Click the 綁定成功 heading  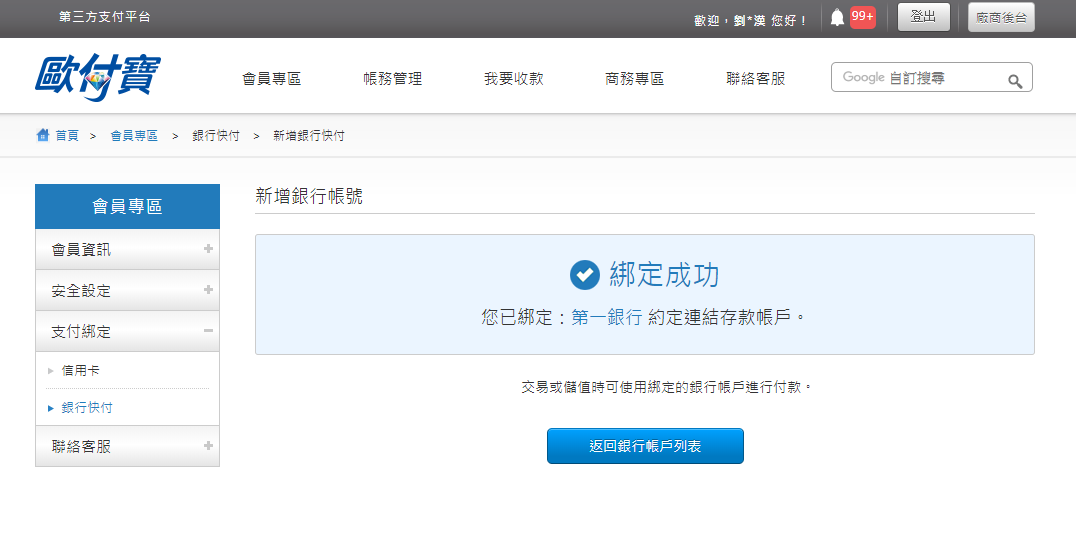click(x=664, y=274)
